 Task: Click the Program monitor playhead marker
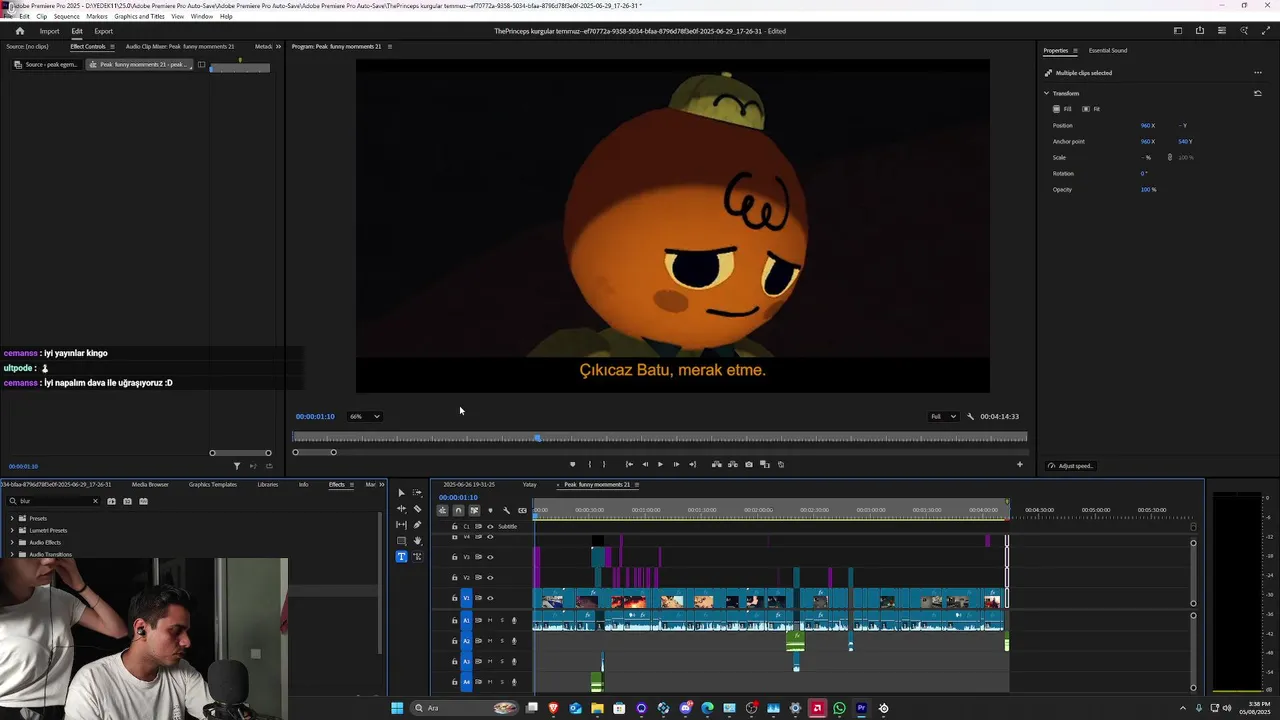(x=537, y=437)
